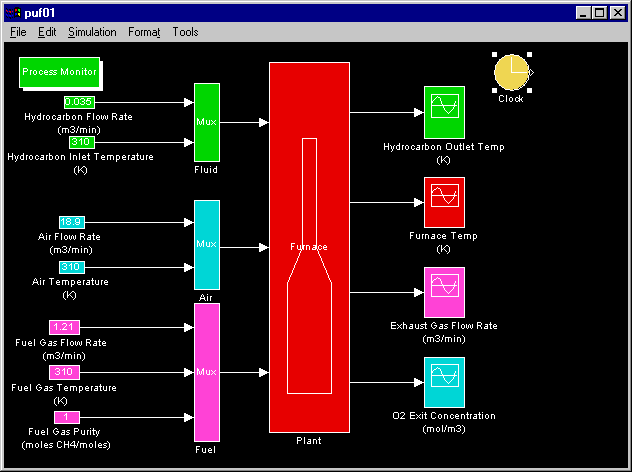The width and height of the screenshot is (632, 472).
Task: Open the File menu
Action: coord(18,32)
